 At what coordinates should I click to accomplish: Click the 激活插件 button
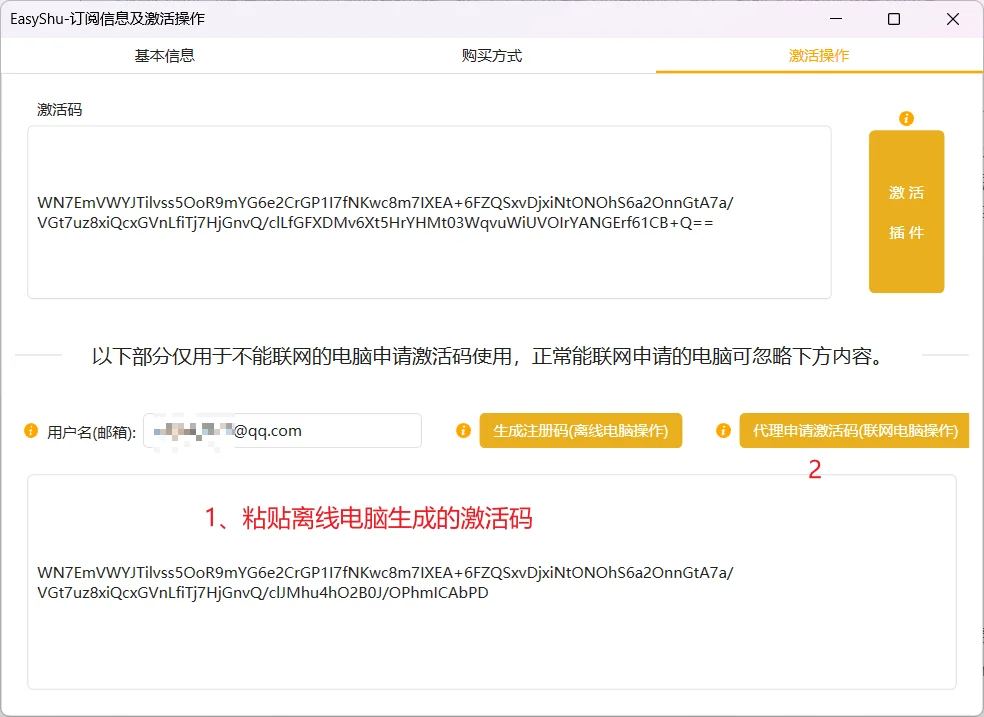pos(906,211)
